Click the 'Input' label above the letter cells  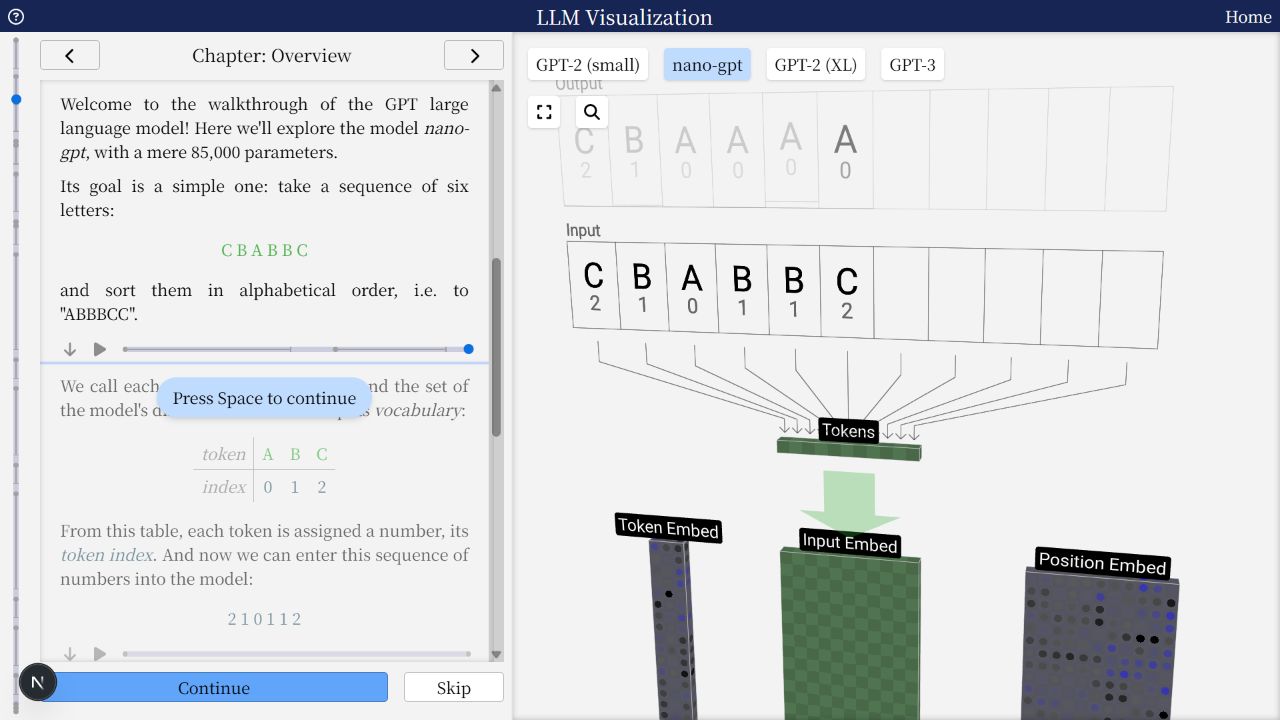pos(583,230)
